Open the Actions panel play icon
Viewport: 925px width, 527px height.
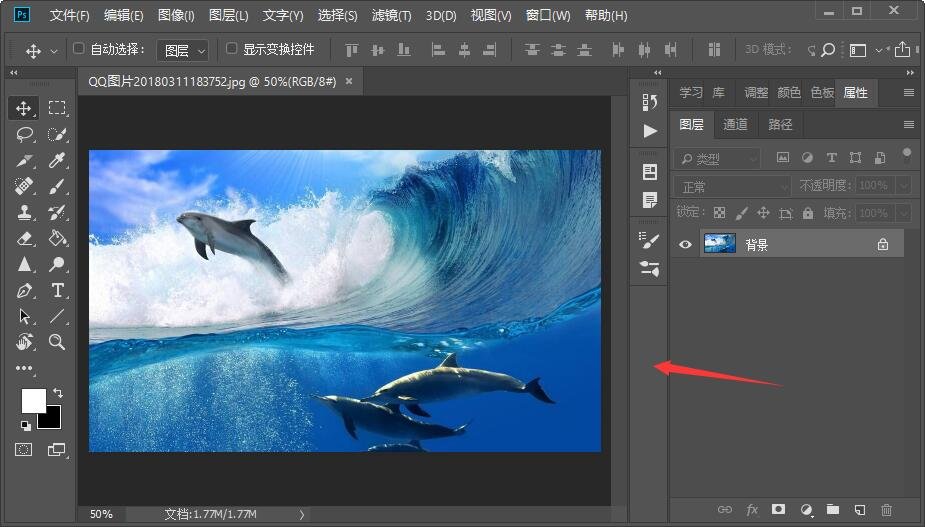click(650, 130)
